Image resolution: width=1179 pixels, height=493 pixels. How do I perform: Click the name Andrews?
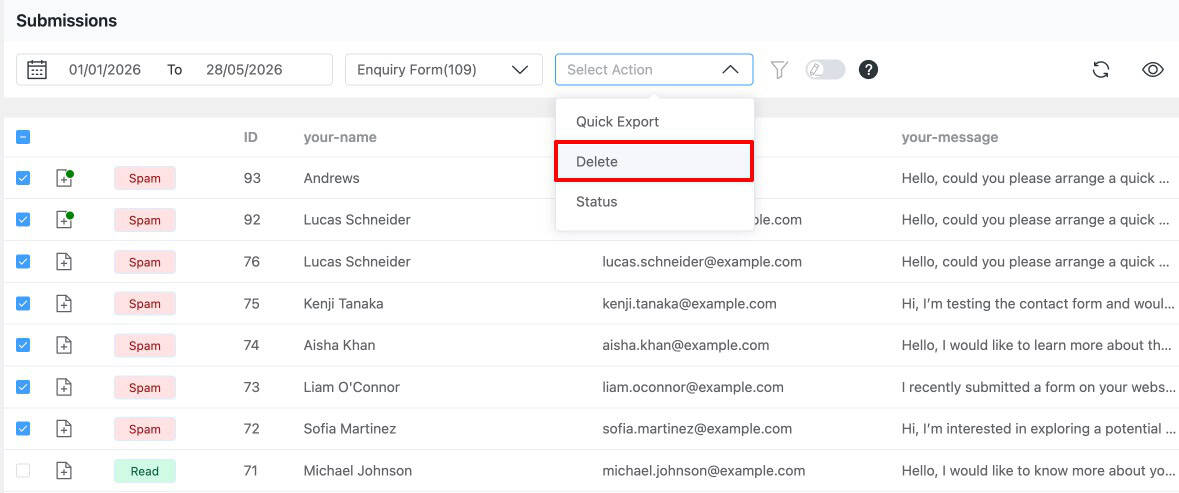click(332, 178)
